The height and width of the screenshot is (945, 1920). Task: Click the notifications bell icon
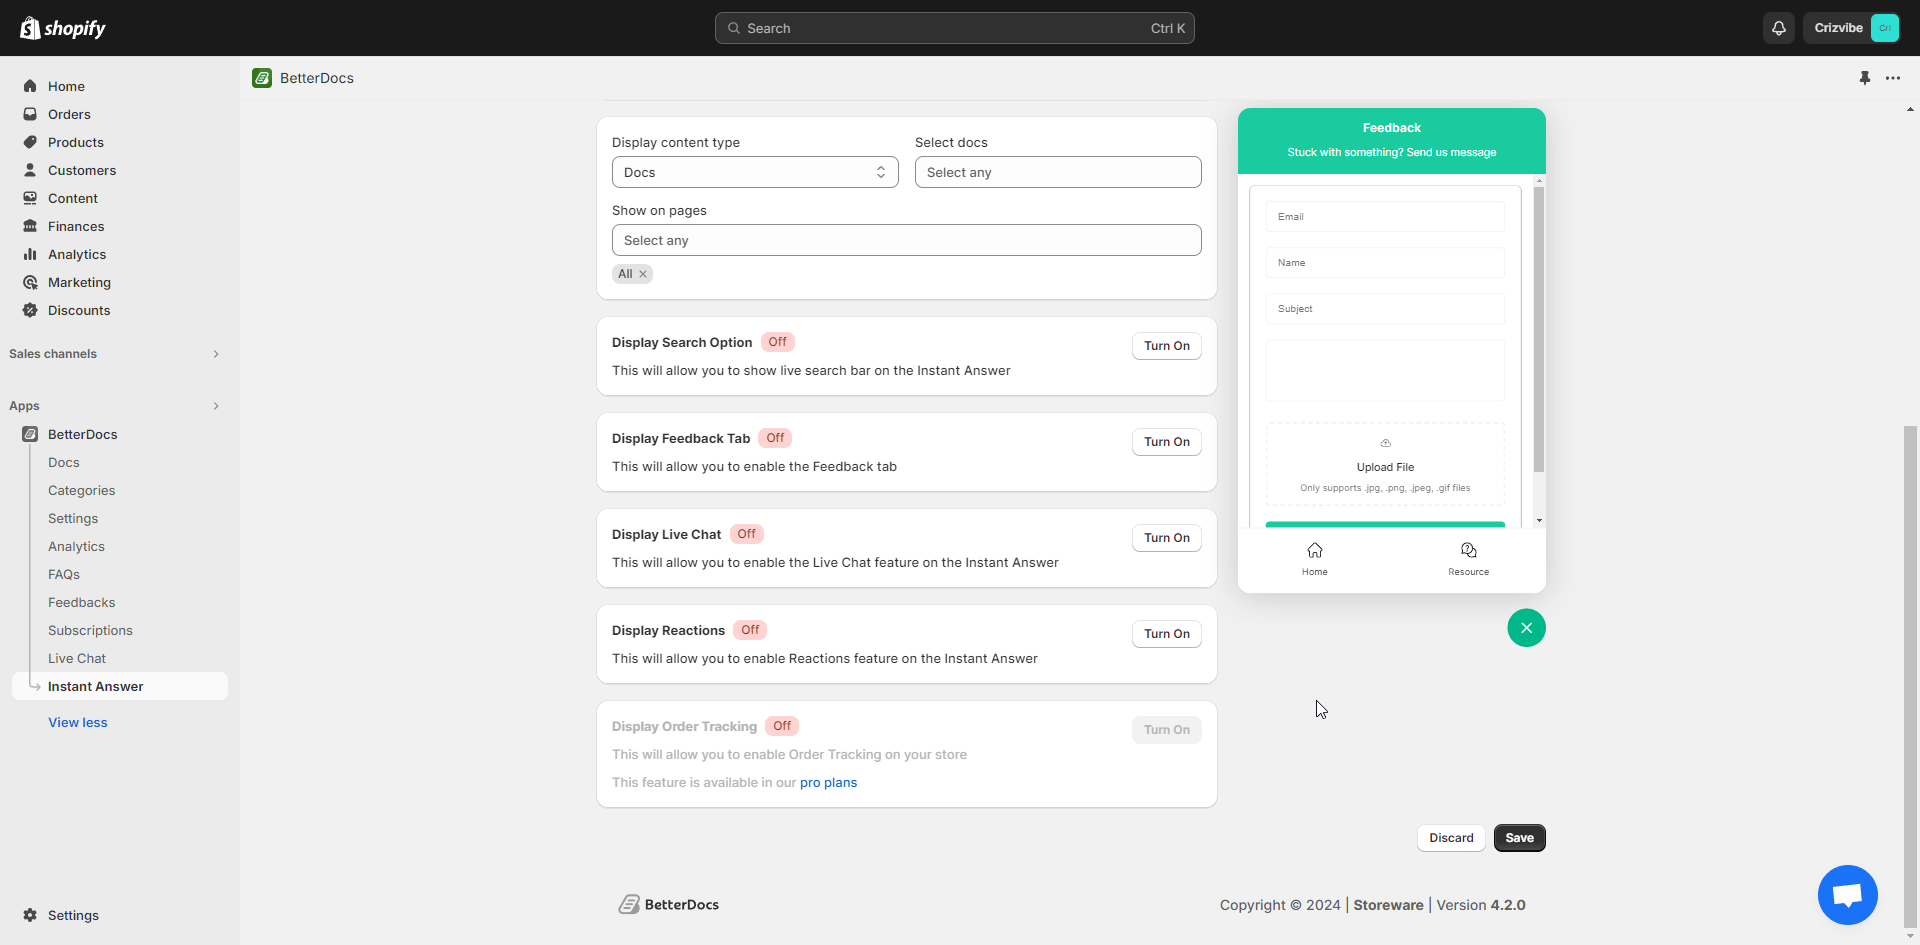pyautogui.click(x=1779, y=28)
